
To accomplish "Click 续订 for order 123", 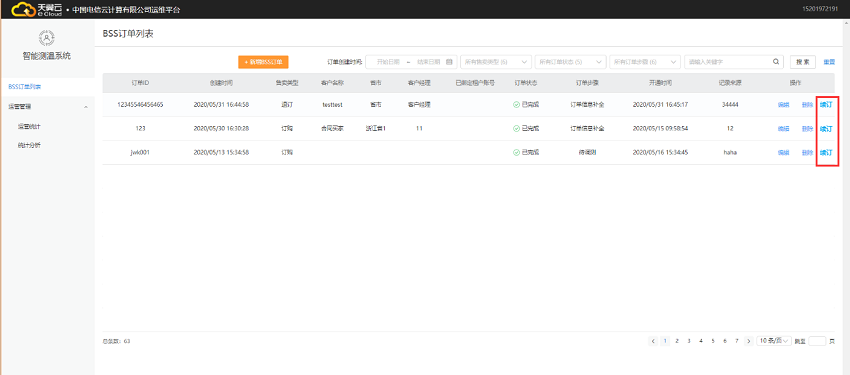I will point(826,129).
